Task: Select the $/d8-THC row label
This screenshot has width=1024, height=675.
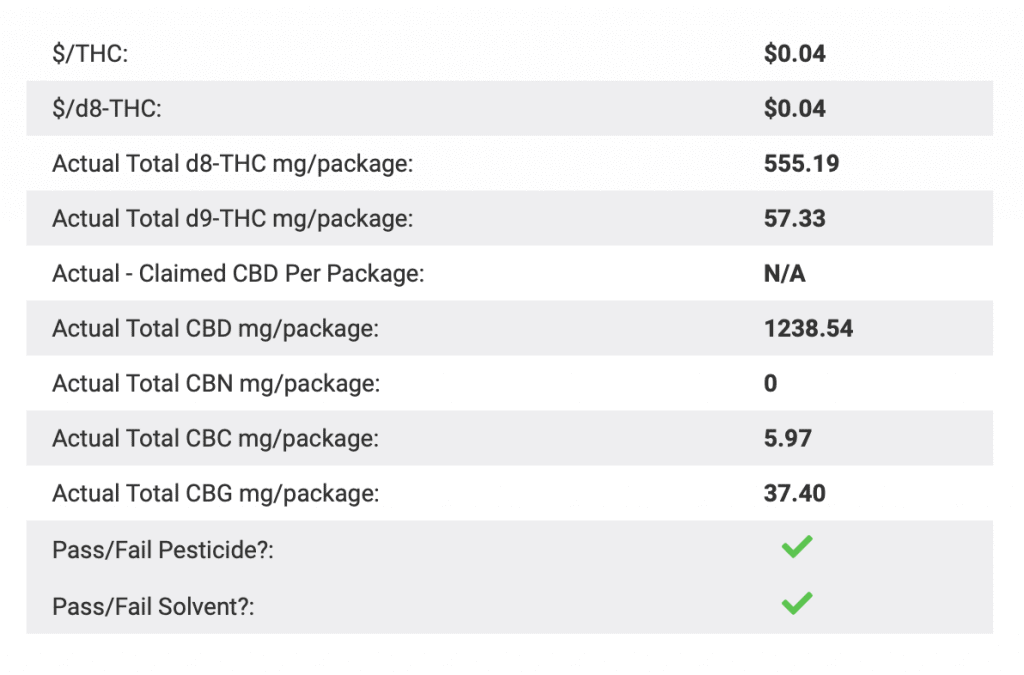Action: (x=107, y=108)
